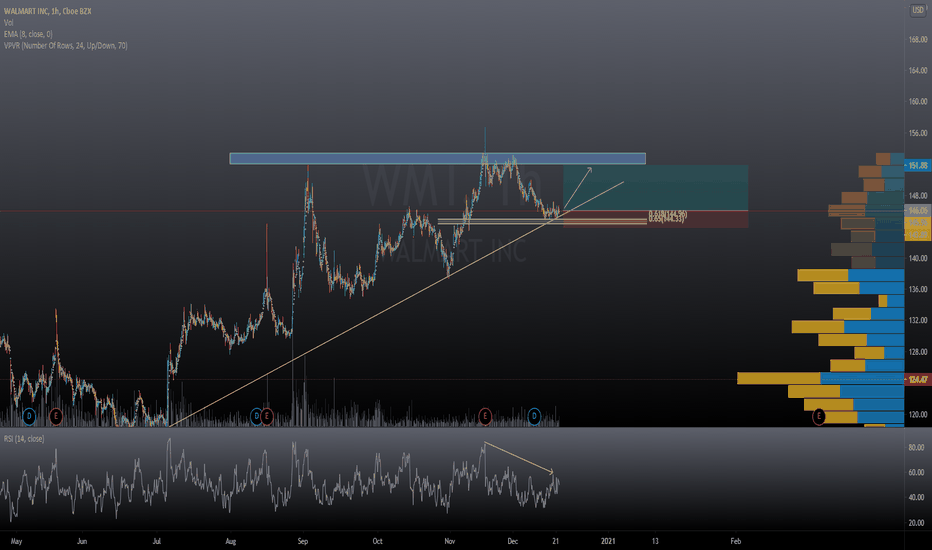Select the WALMART INC, 1h, Cboe BZX legend title
This screenshot has height=550, width=932.
(48, 11)
